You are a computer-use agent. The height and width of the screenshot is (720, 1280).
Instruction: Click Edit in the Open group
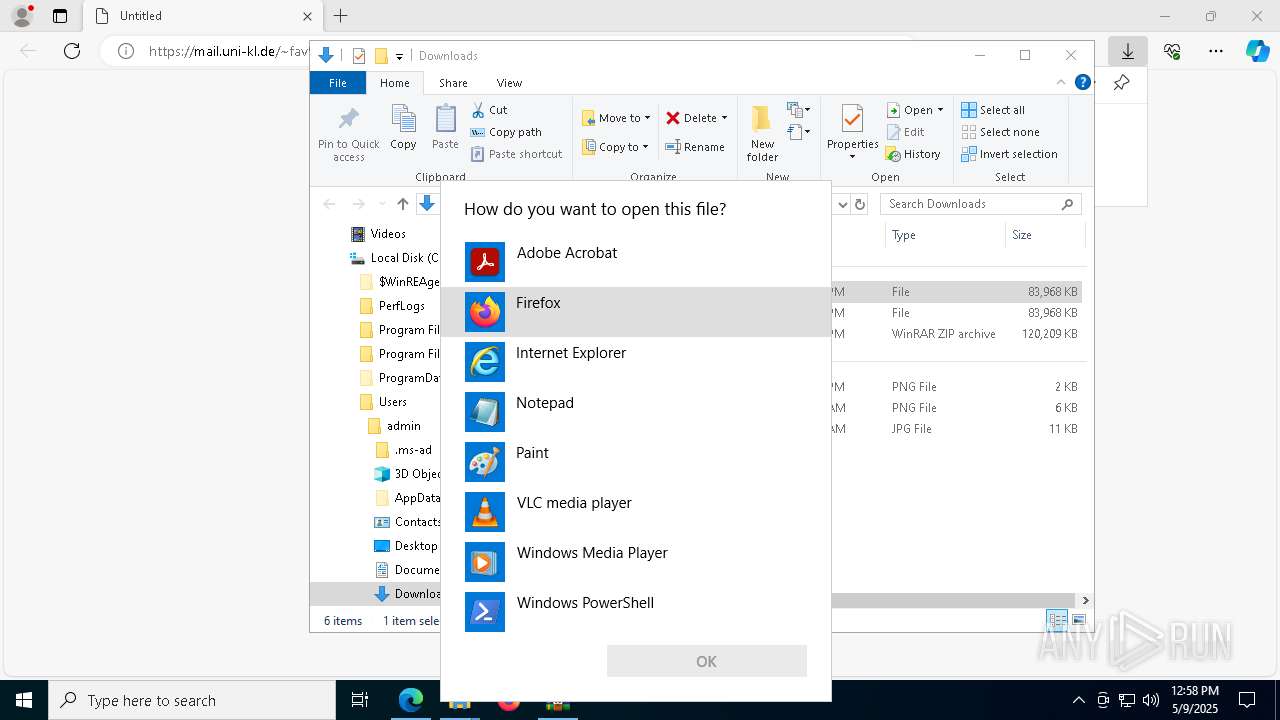[x=906, y=132]
